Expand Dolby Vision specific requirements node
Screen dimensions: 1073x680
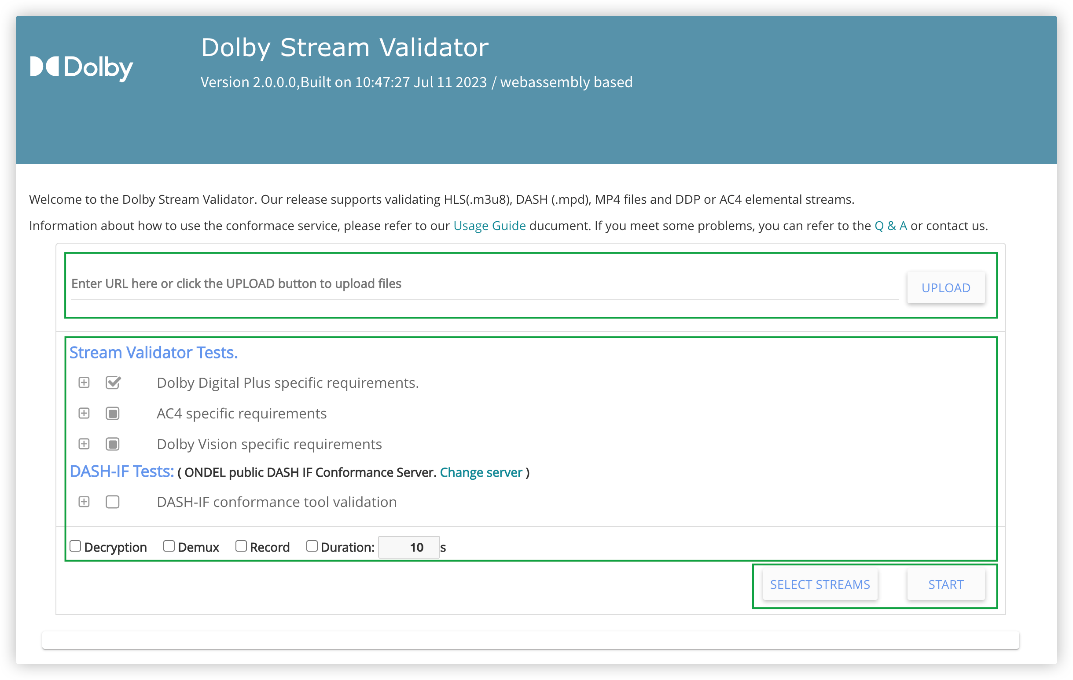point(84,444)
